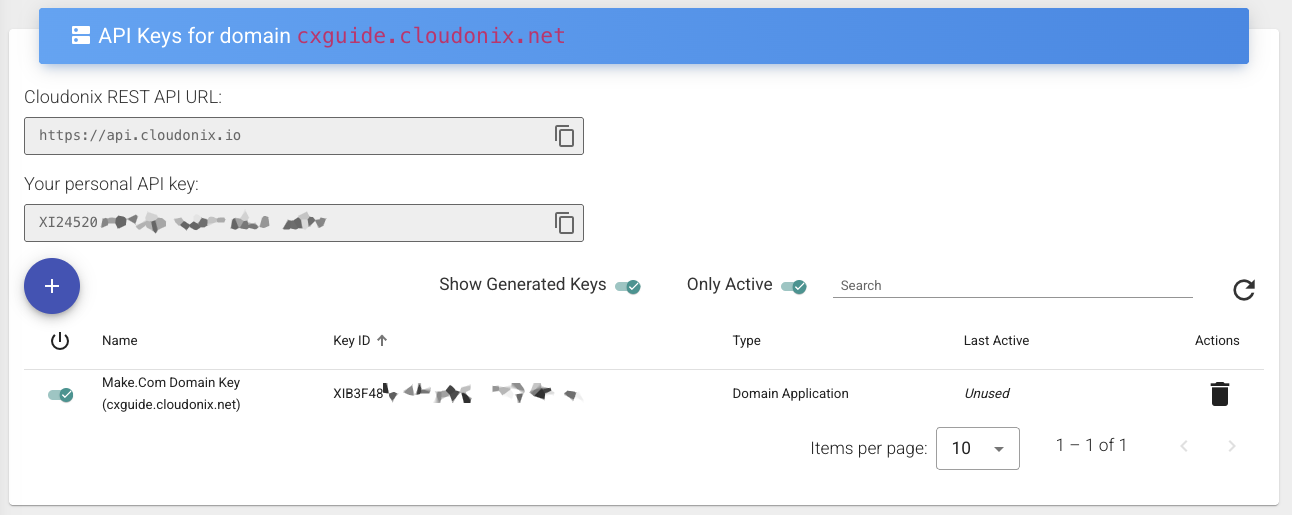Image resolution: width=1292 pixels, height=515 pixels.
Task: Click the round plus button to add key
Action: 52,286
